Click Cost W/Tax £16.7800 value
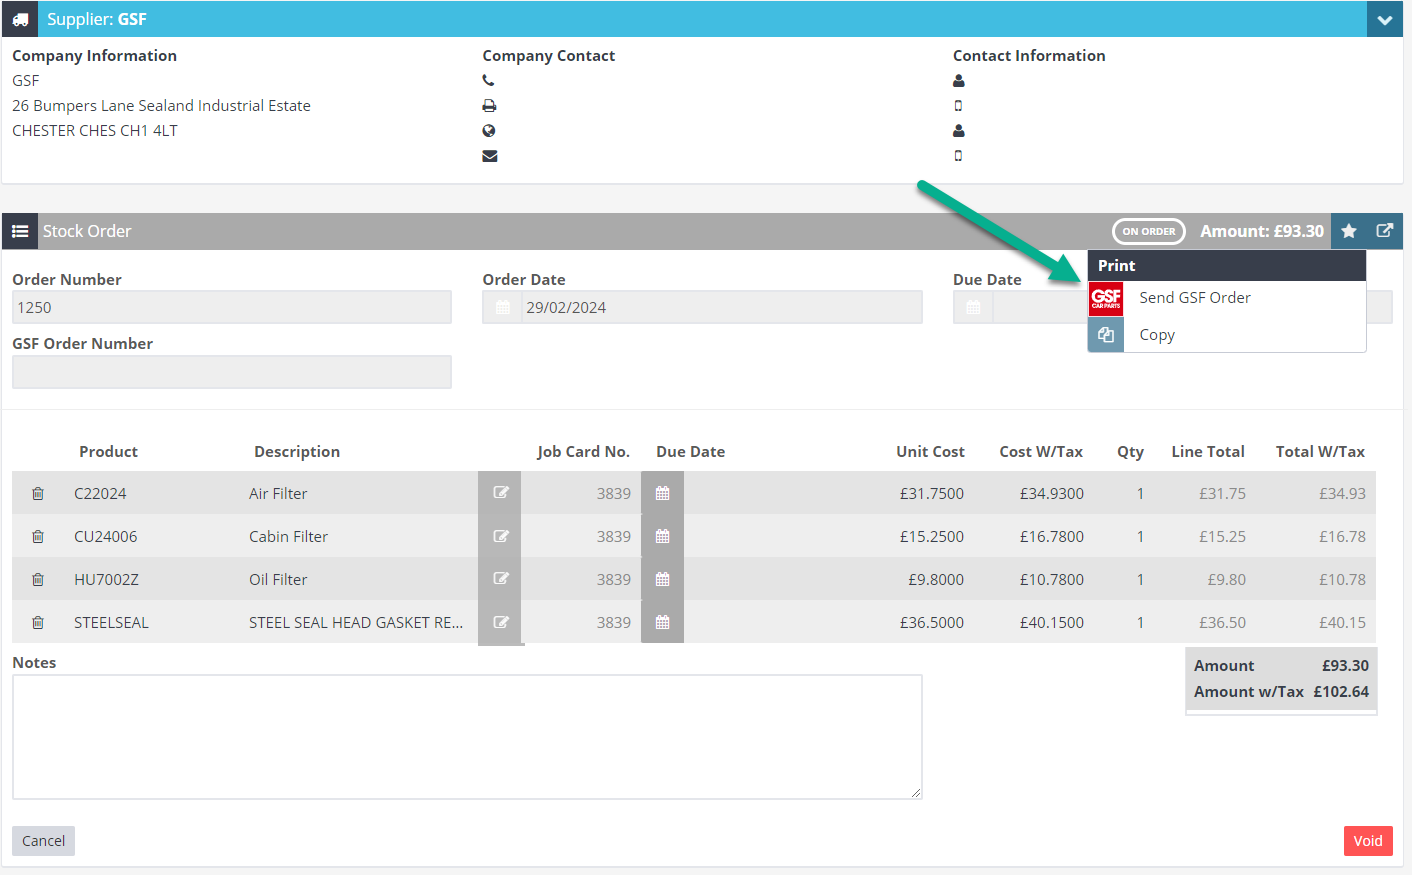 (1052, 536)
